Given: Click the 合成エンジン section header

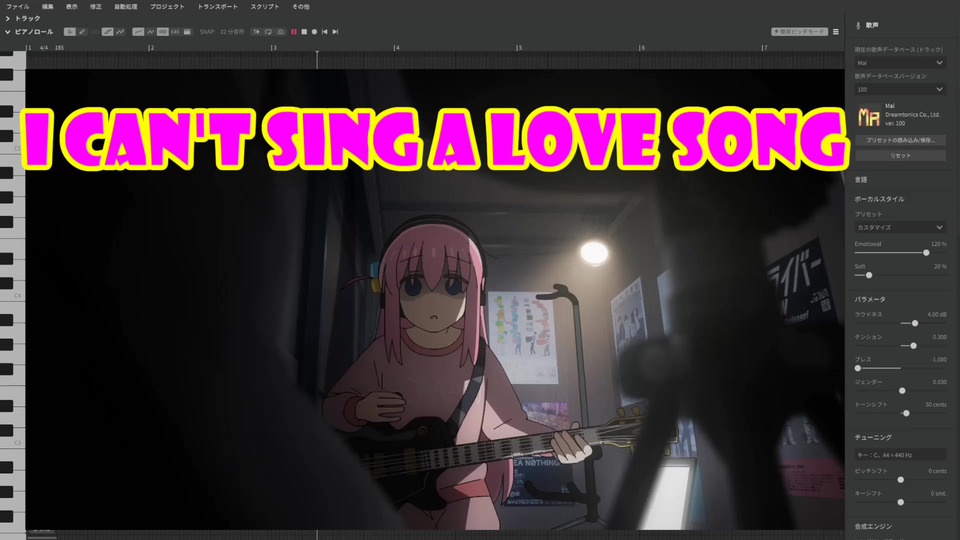Looking at the screenshot, I should 873,527.
